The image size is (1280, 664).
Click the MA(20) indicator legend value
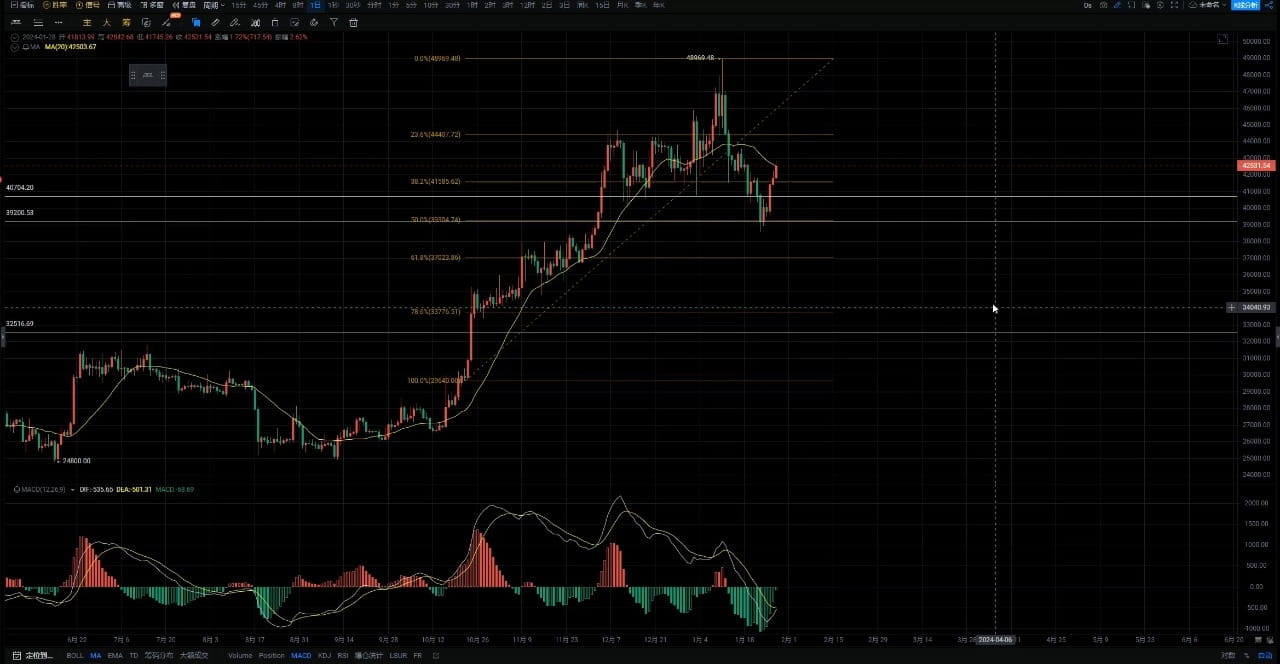click(x=70, y=47)
